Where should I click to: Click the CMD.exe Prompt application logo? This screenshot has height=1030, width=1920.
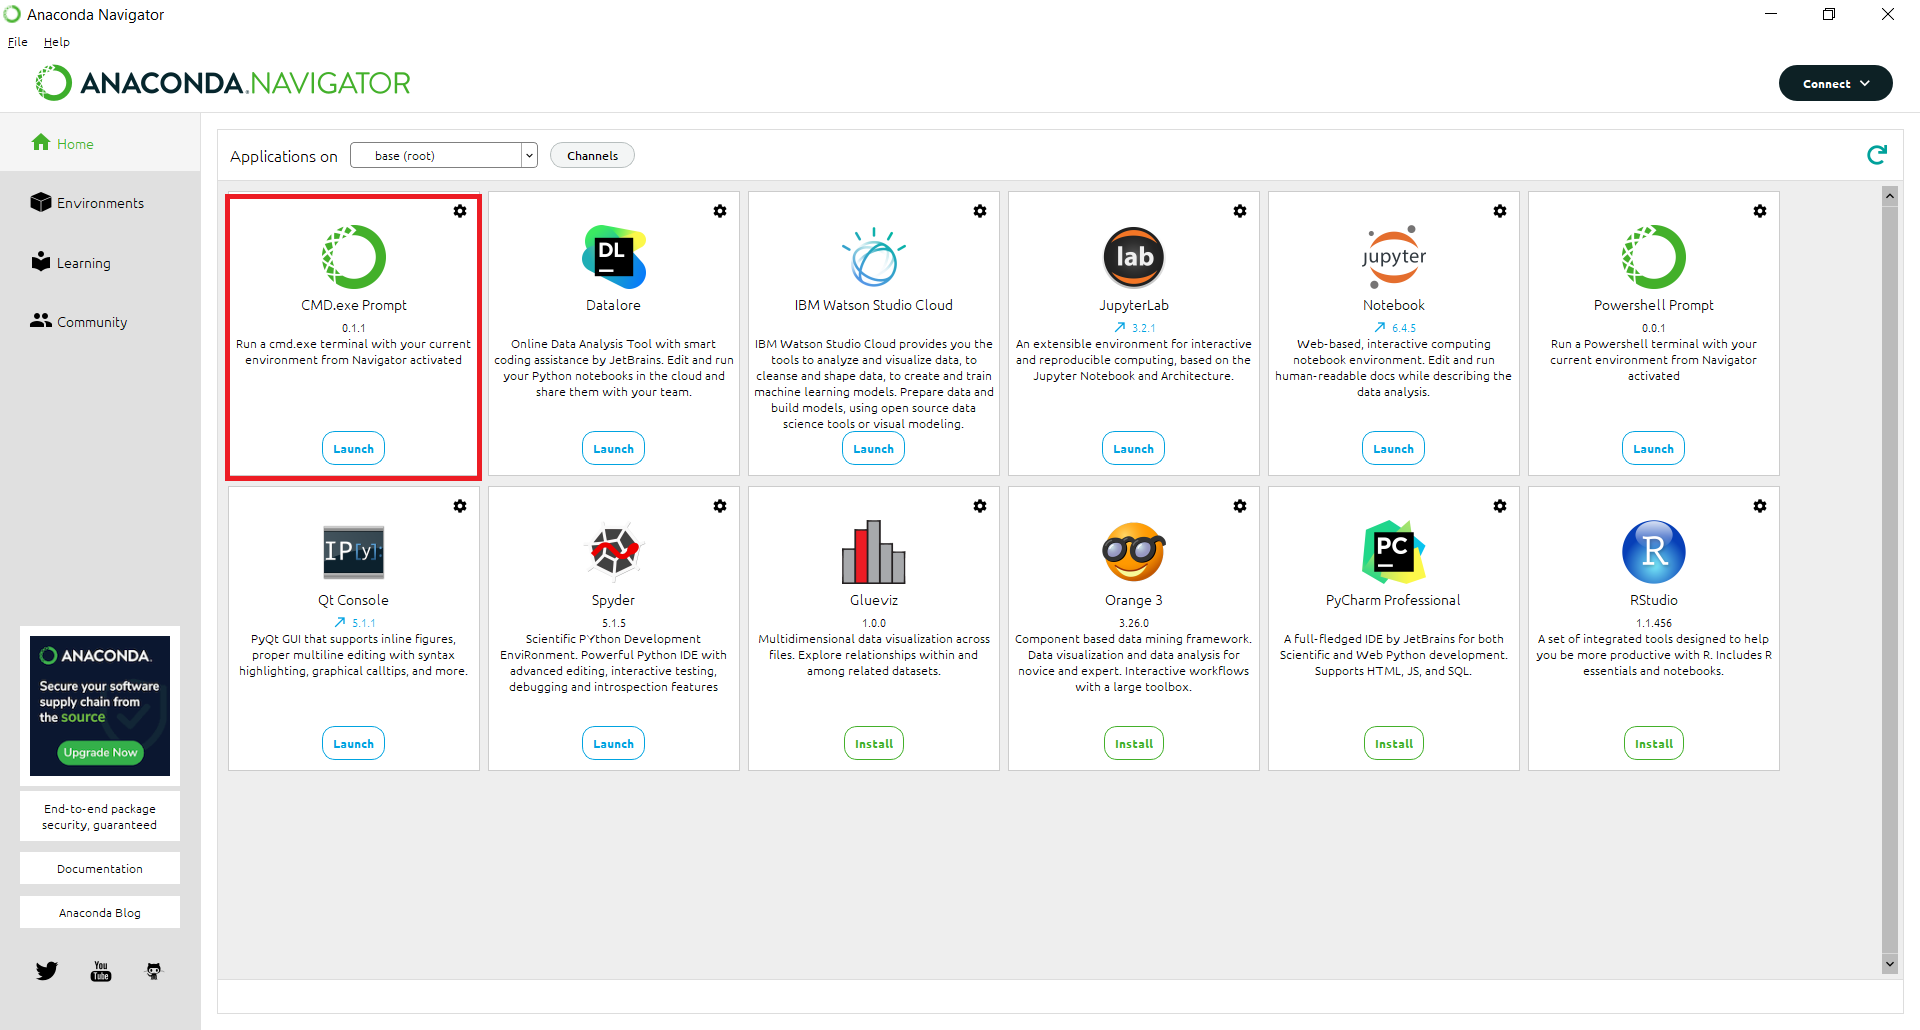click(x=354, y=257)
